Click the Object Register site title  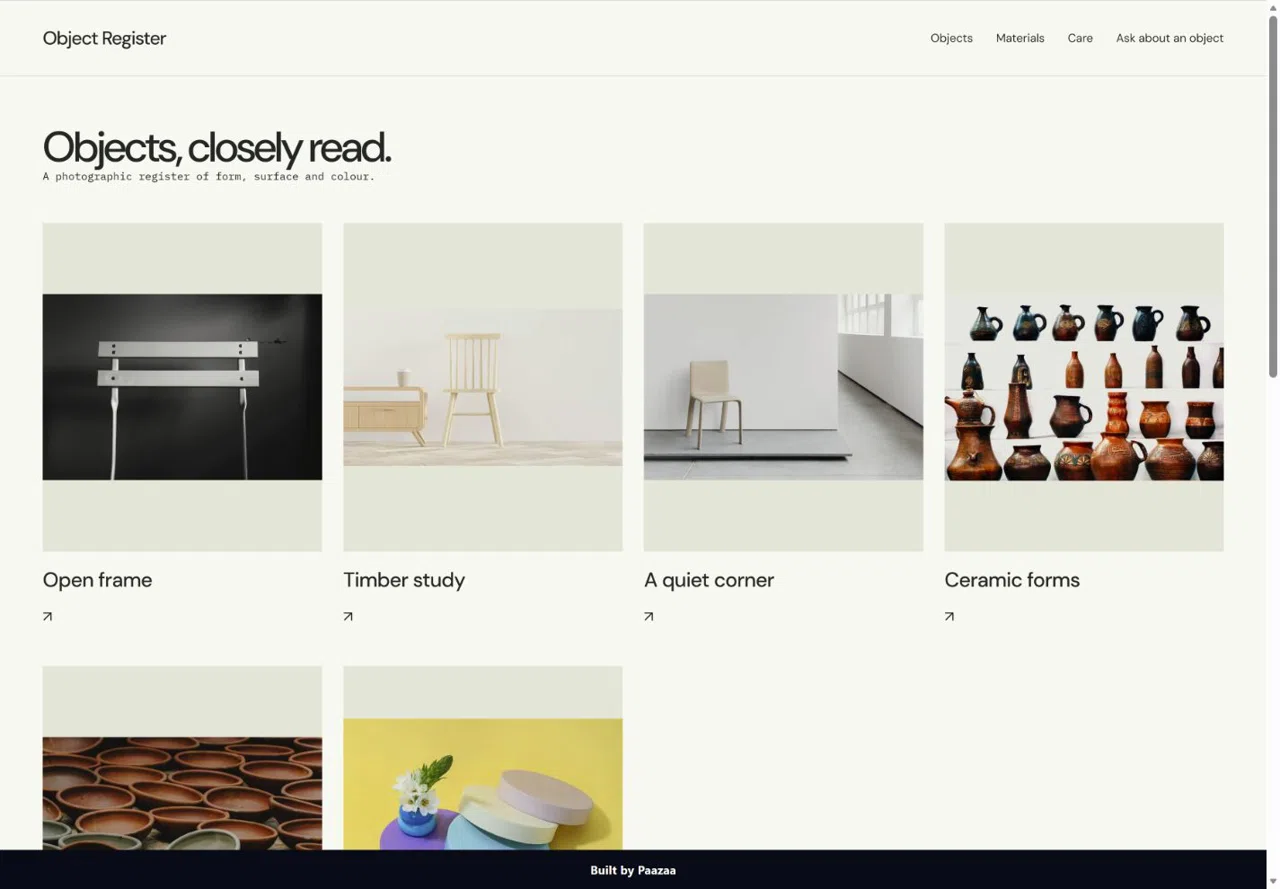coord(104,38)
